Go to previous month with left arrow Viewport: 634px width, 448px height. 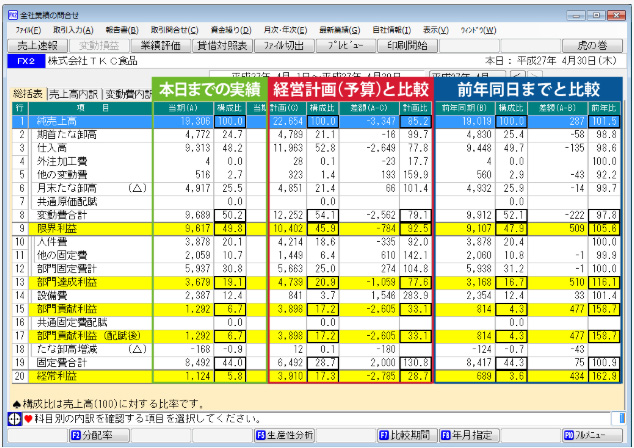[517, 75]
